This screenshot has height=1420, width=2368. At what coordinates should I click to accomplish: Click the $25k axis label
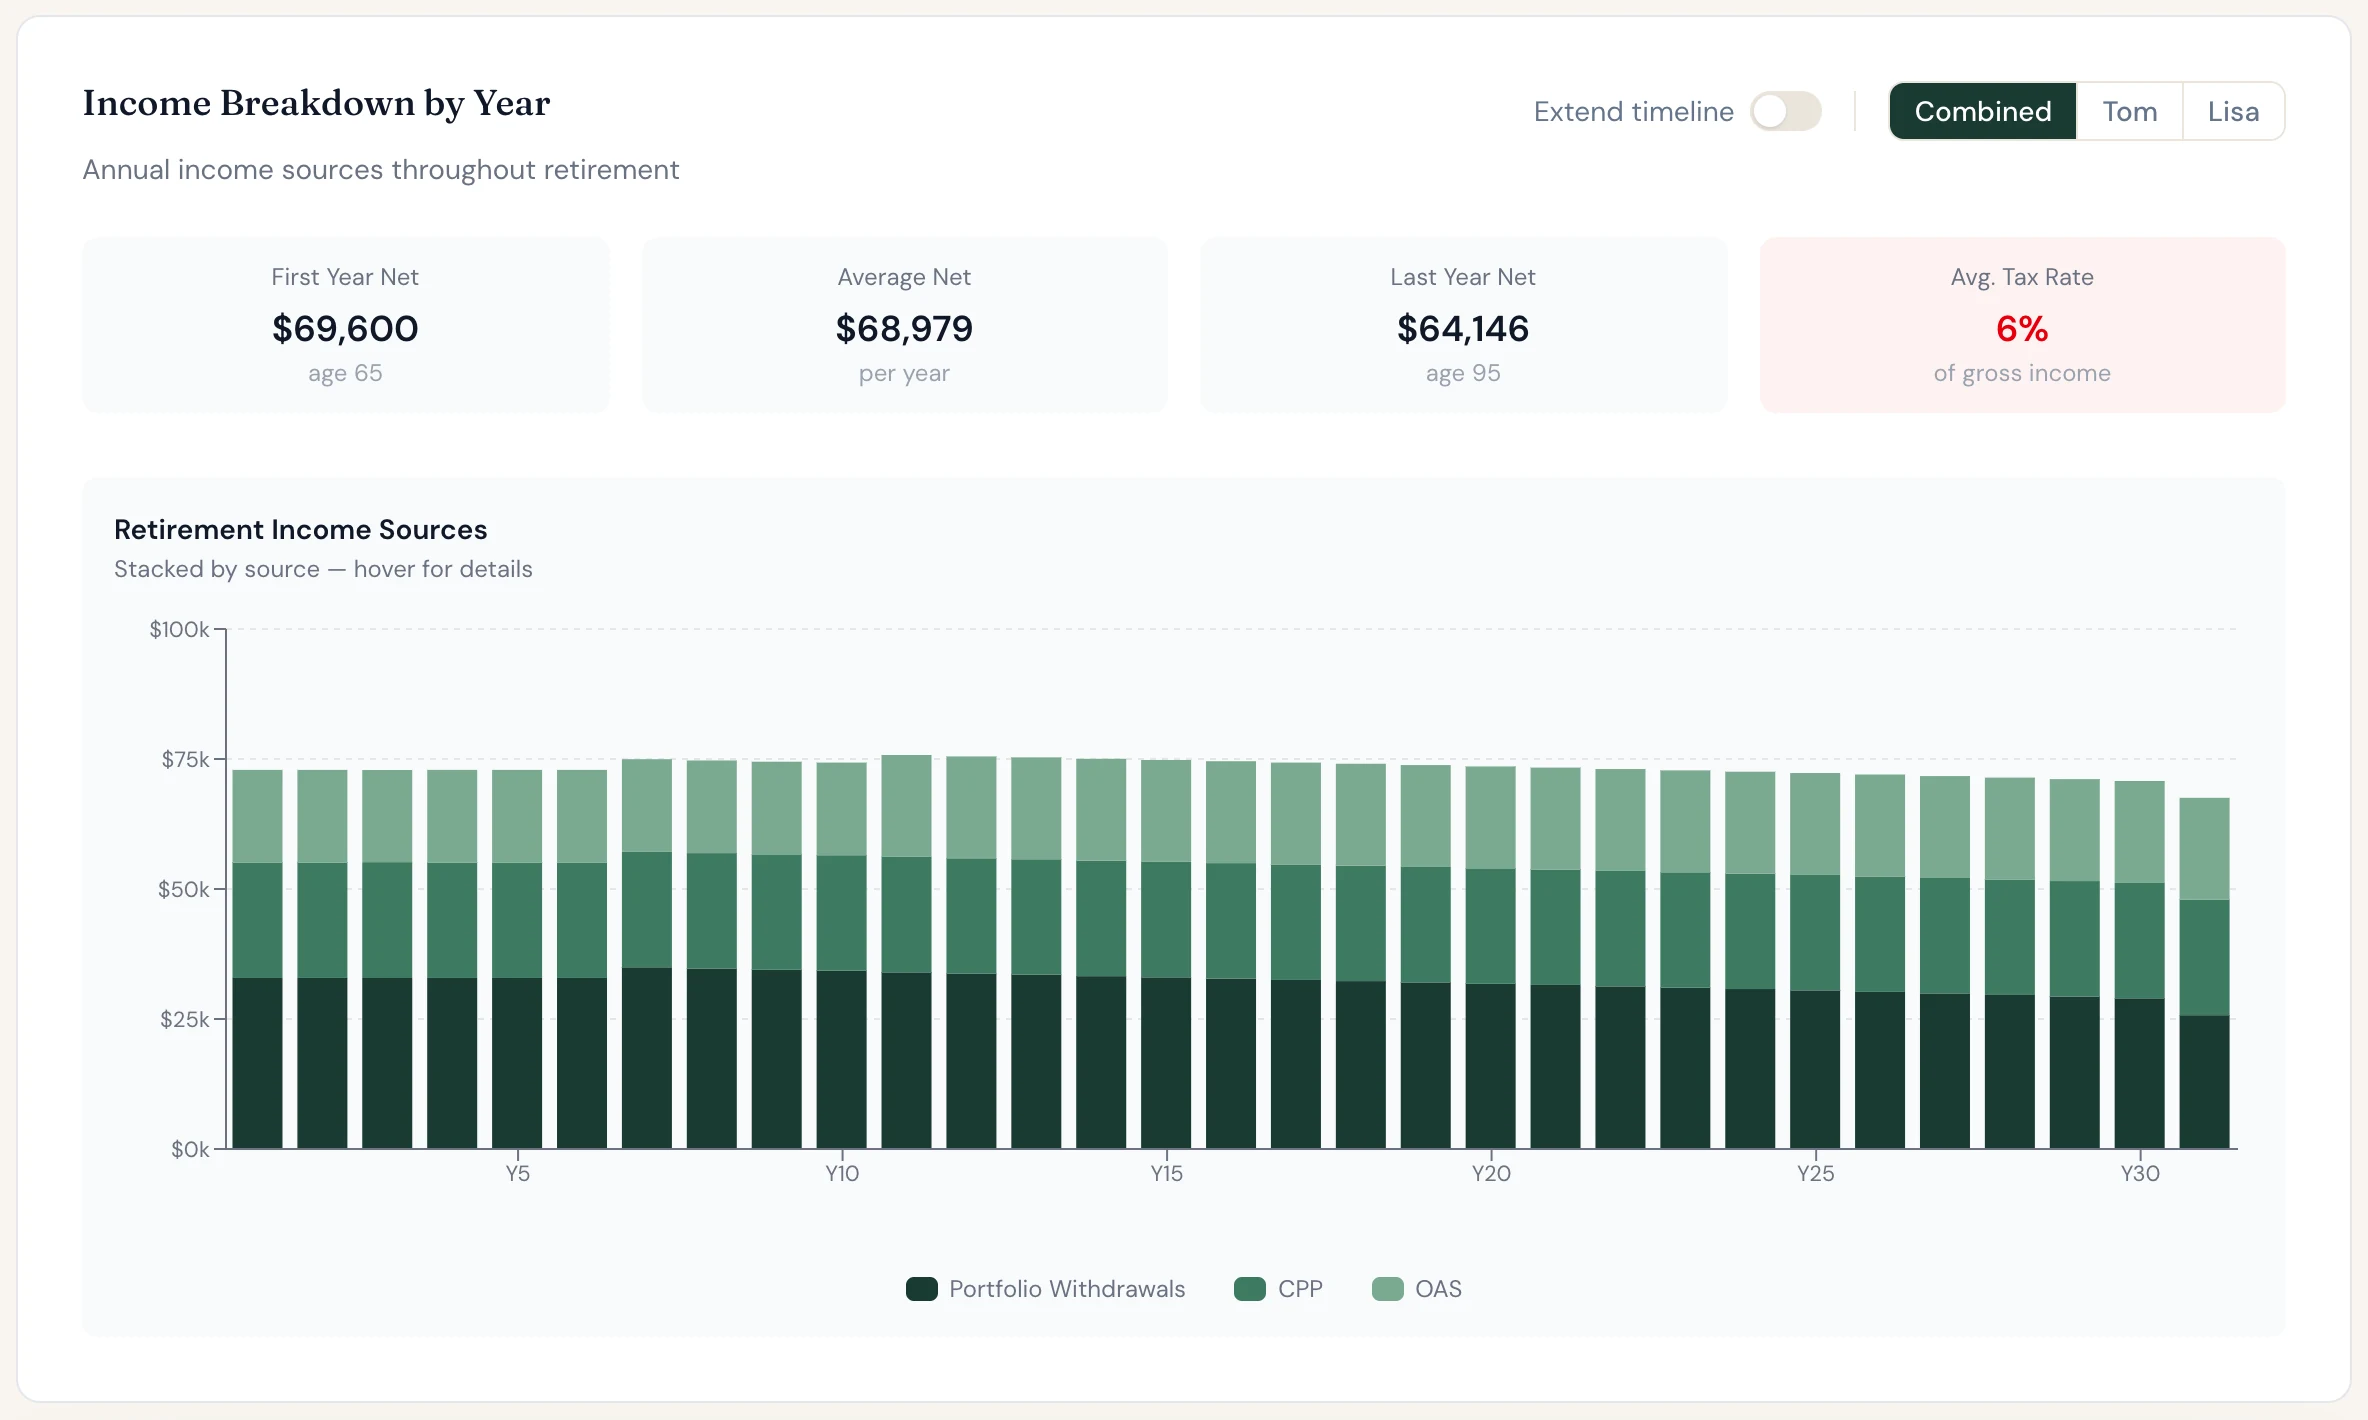click(185, 1020)
